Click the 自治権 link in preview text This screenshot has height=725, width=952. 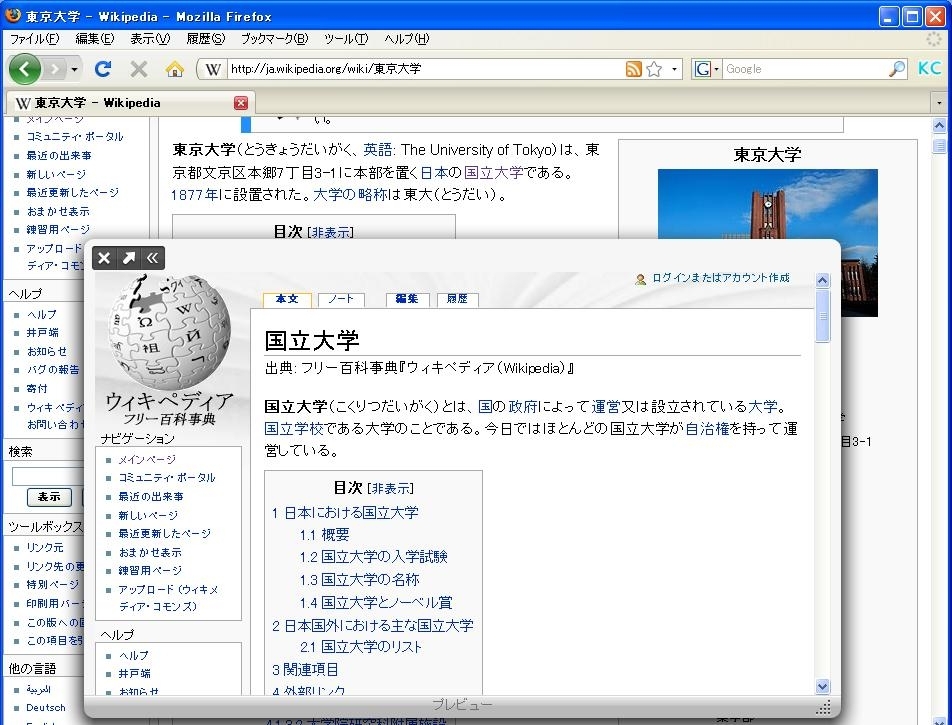[x=707, y=429]
